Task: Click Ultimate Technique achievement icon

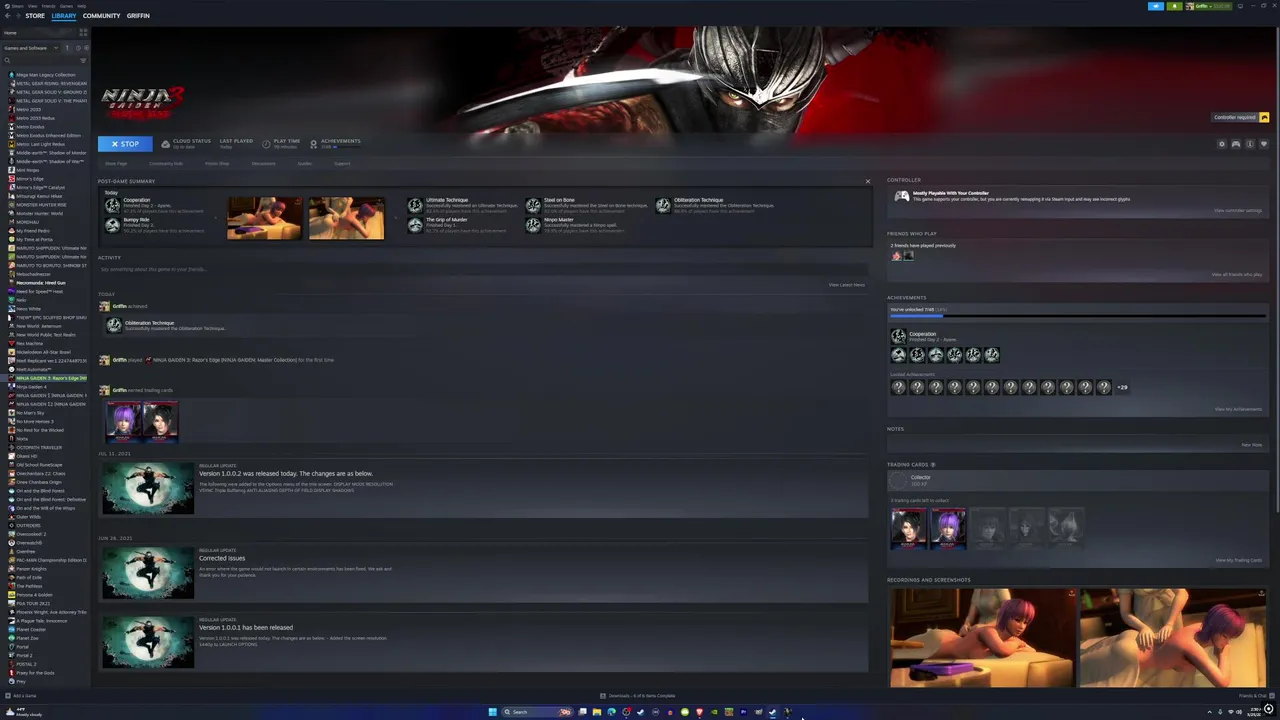Action: point(415,205)
